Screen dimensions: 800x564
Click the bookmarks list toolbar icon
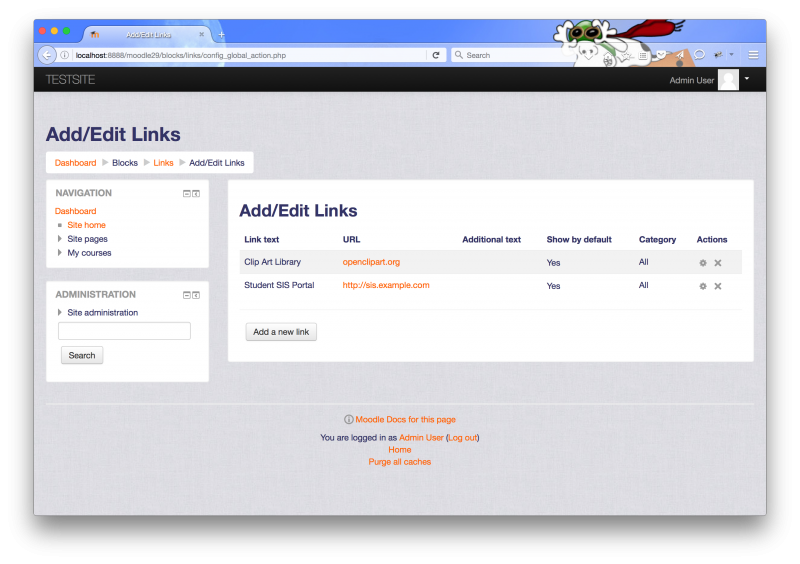point(643,55)
